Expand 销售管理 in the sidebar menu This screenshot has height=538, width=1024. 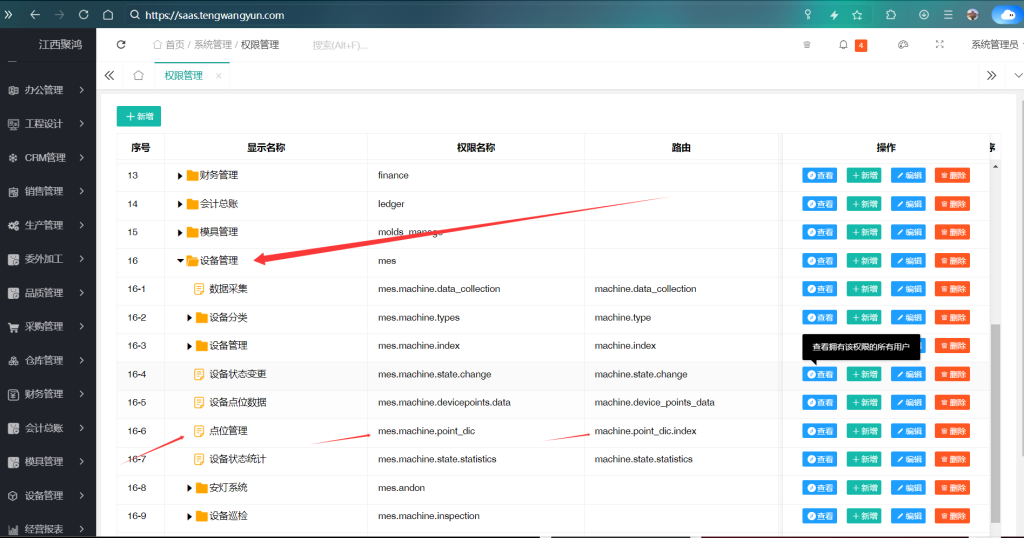pyautogui.click(x=47, y=191)
